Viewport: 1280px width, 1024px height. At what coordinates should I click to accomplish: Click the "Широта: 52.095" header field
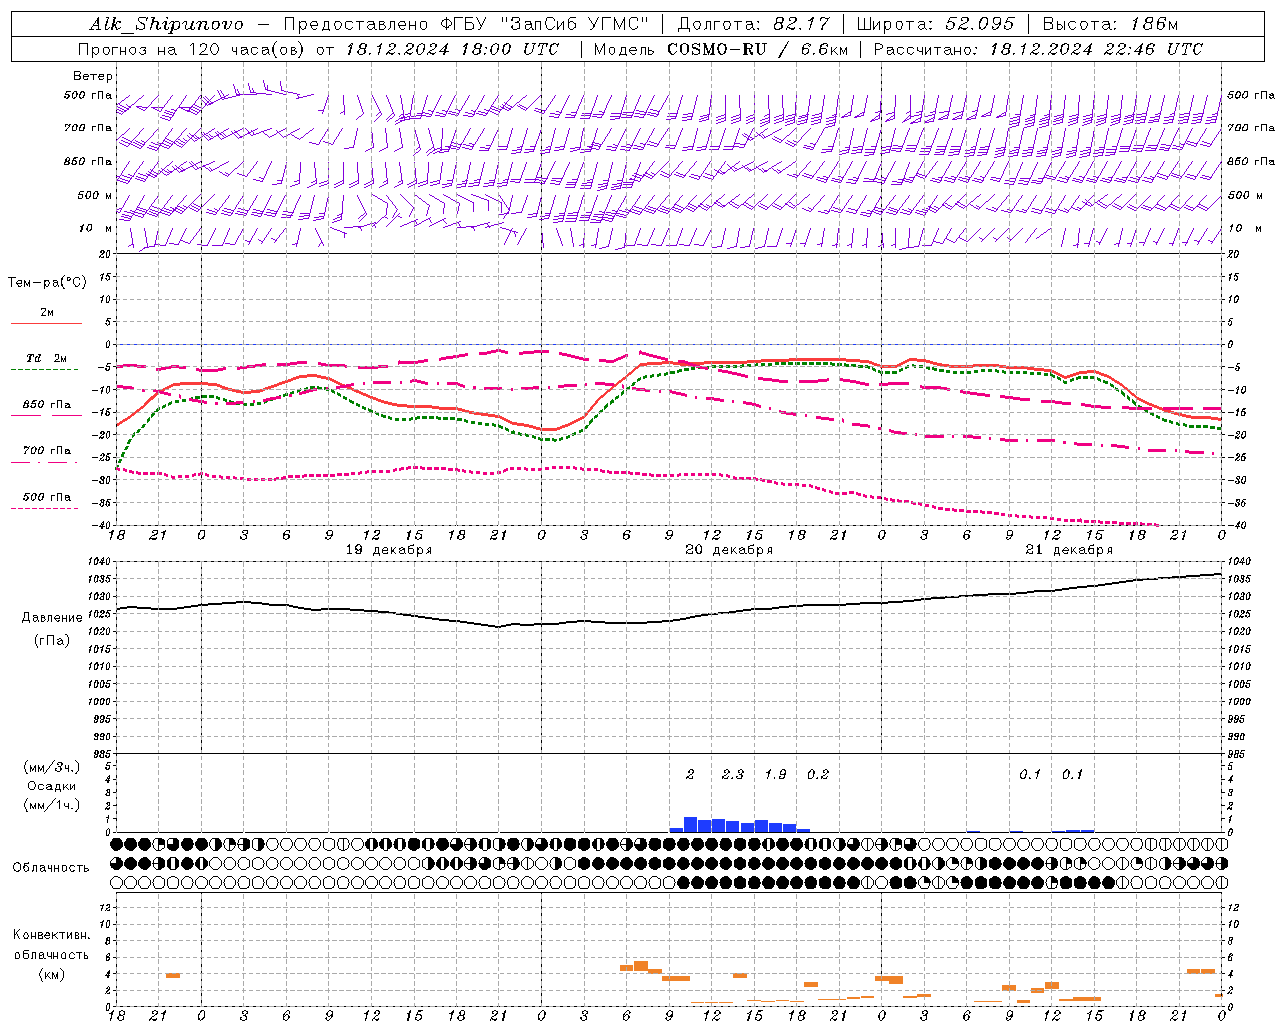point(935,24)
